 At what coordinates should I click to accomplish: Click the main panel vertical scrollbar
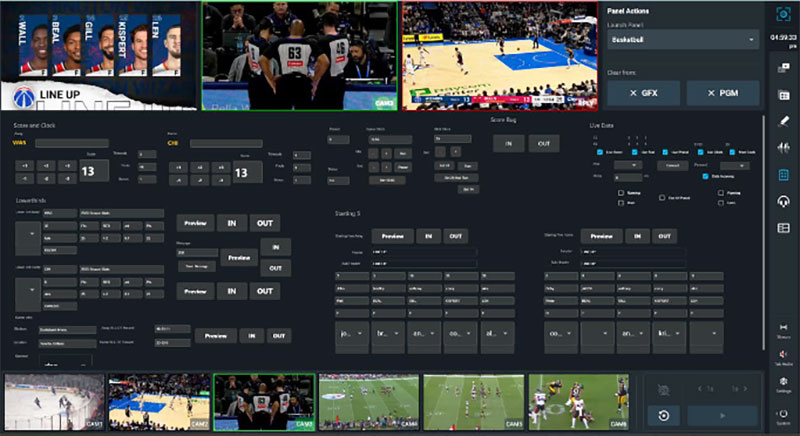(x=763, y=233)
